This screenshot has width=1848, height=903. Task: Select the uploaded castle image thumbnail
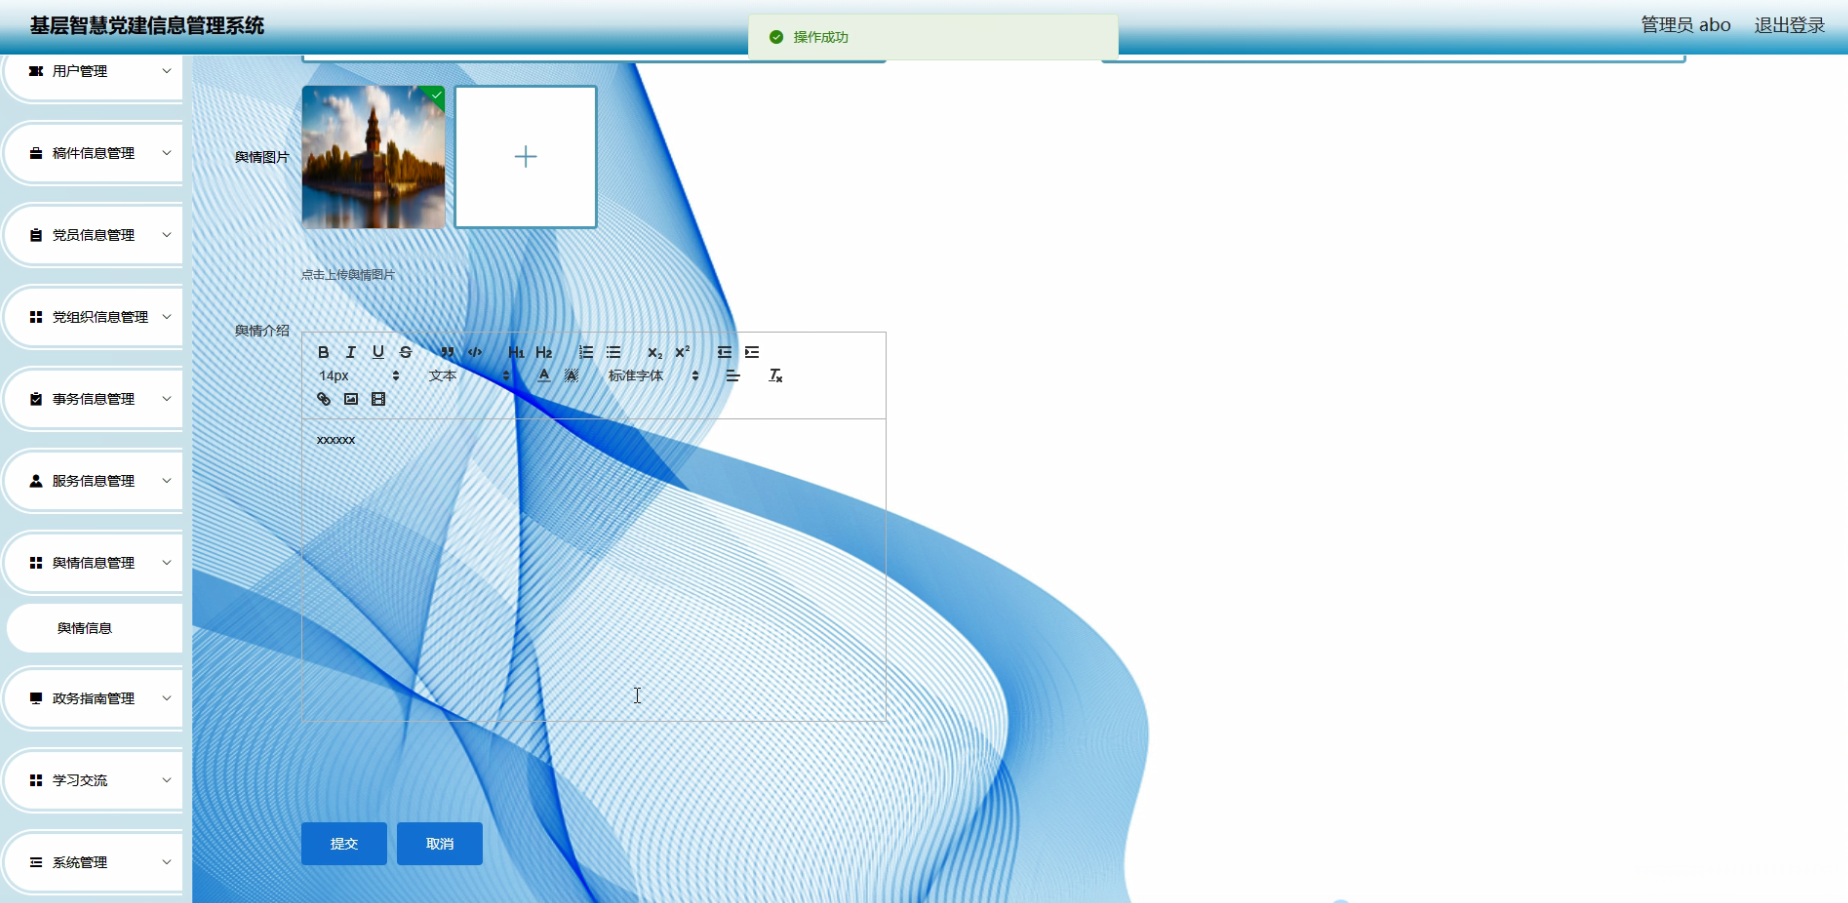(373, 157)
